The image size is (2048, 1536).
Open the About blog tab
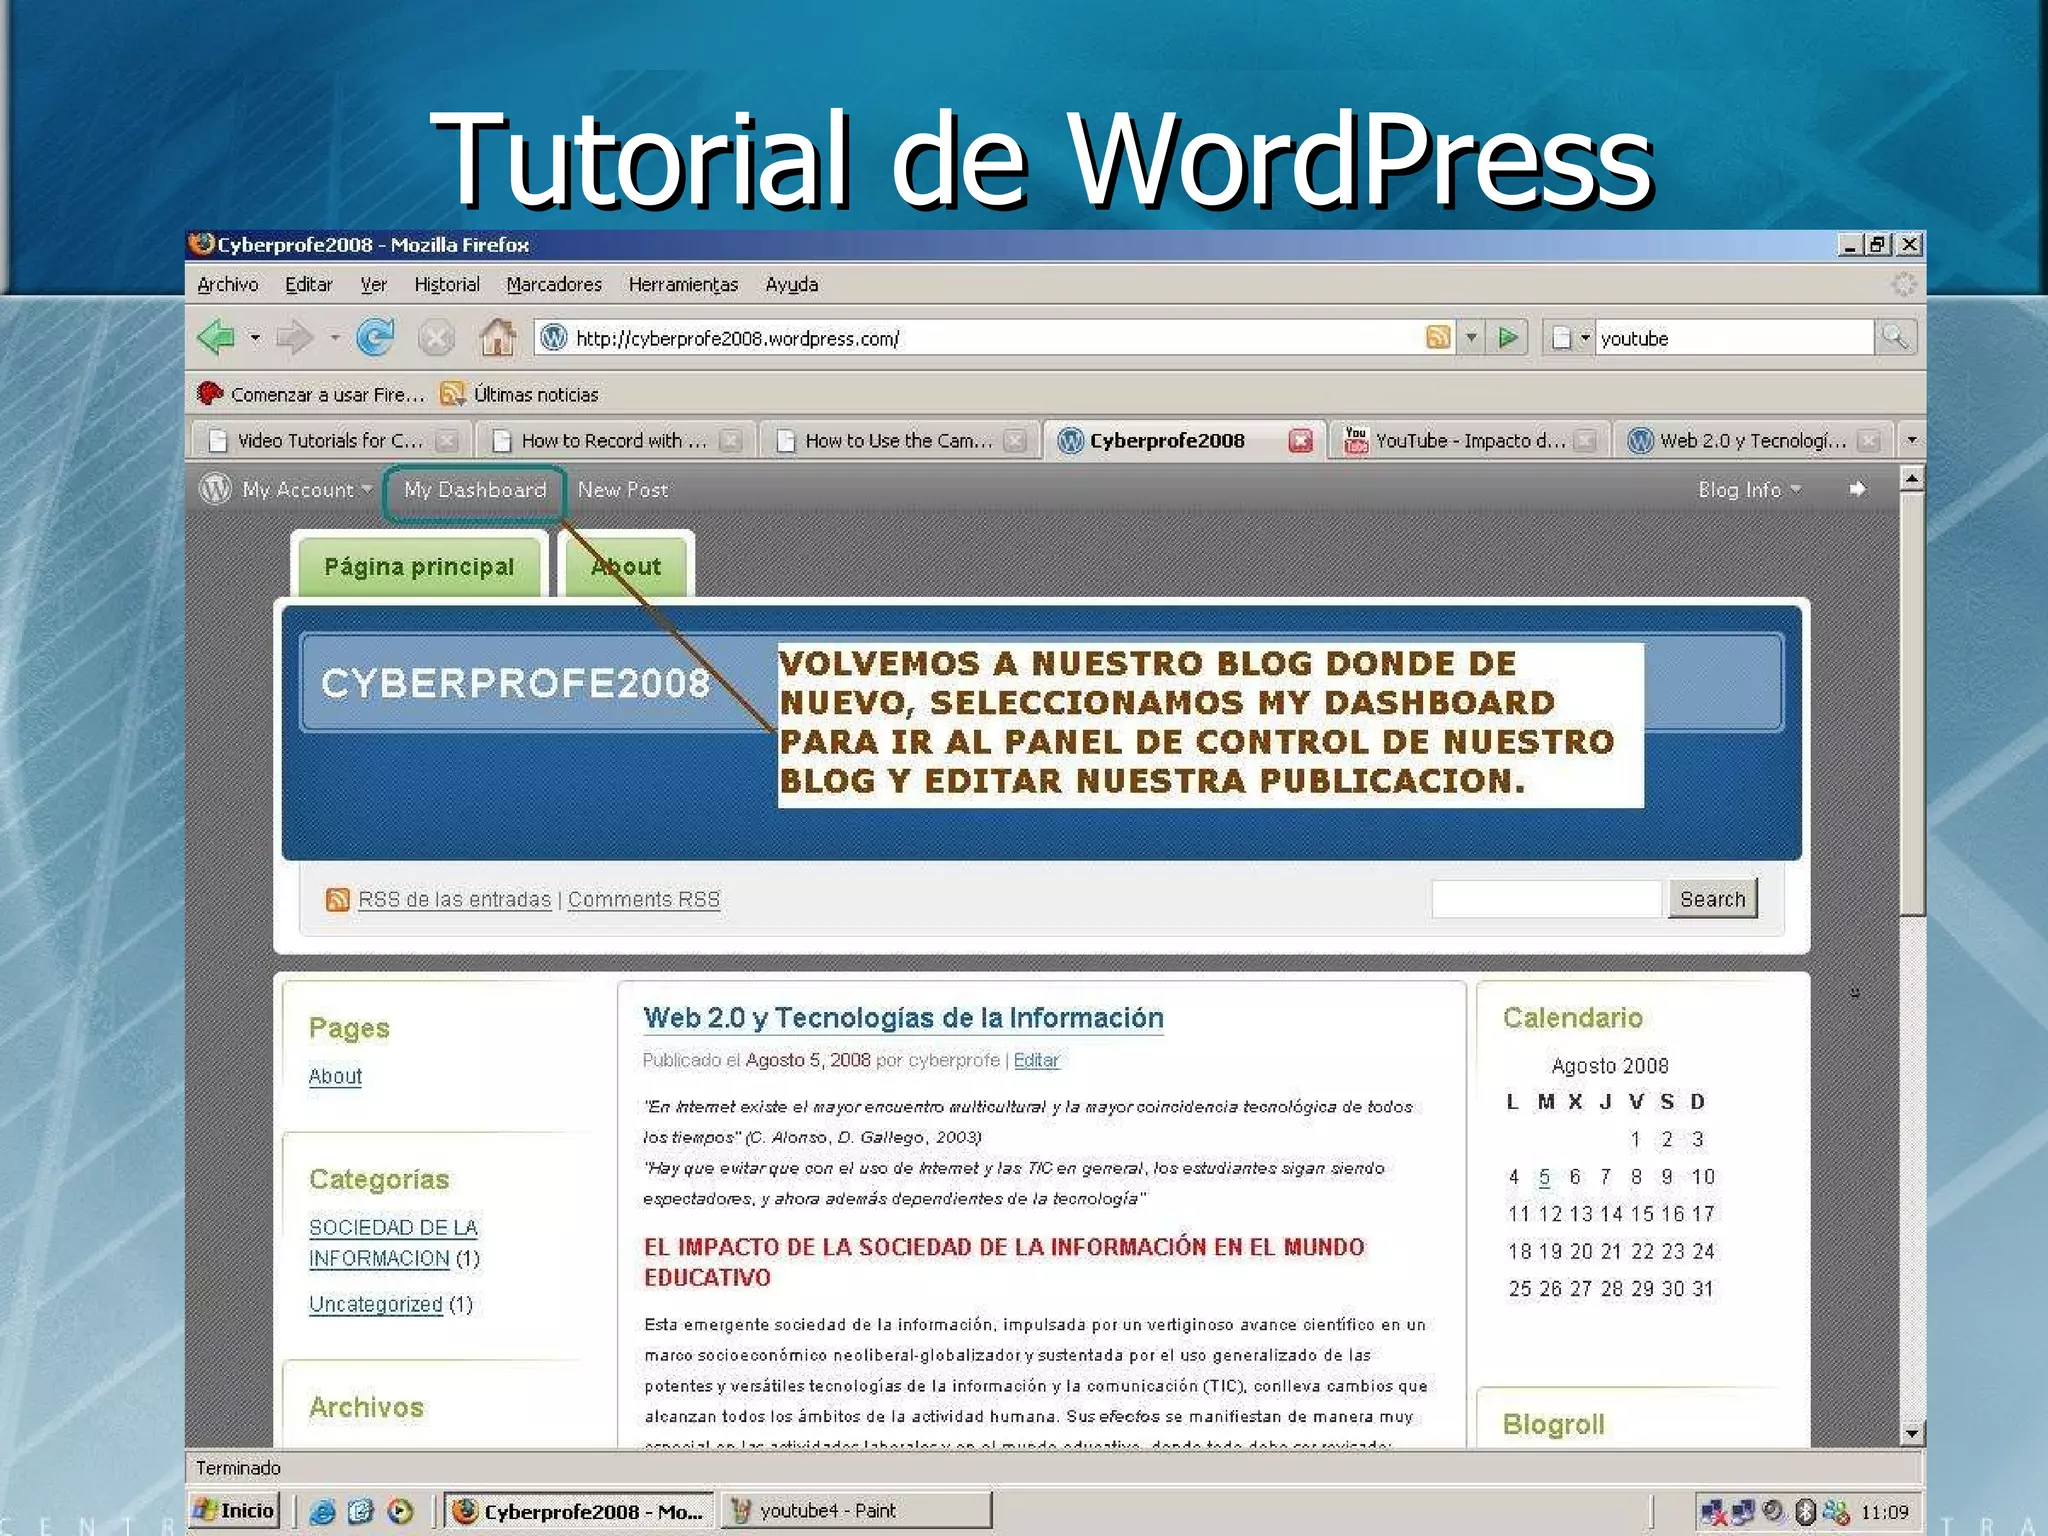coord(626,567)
